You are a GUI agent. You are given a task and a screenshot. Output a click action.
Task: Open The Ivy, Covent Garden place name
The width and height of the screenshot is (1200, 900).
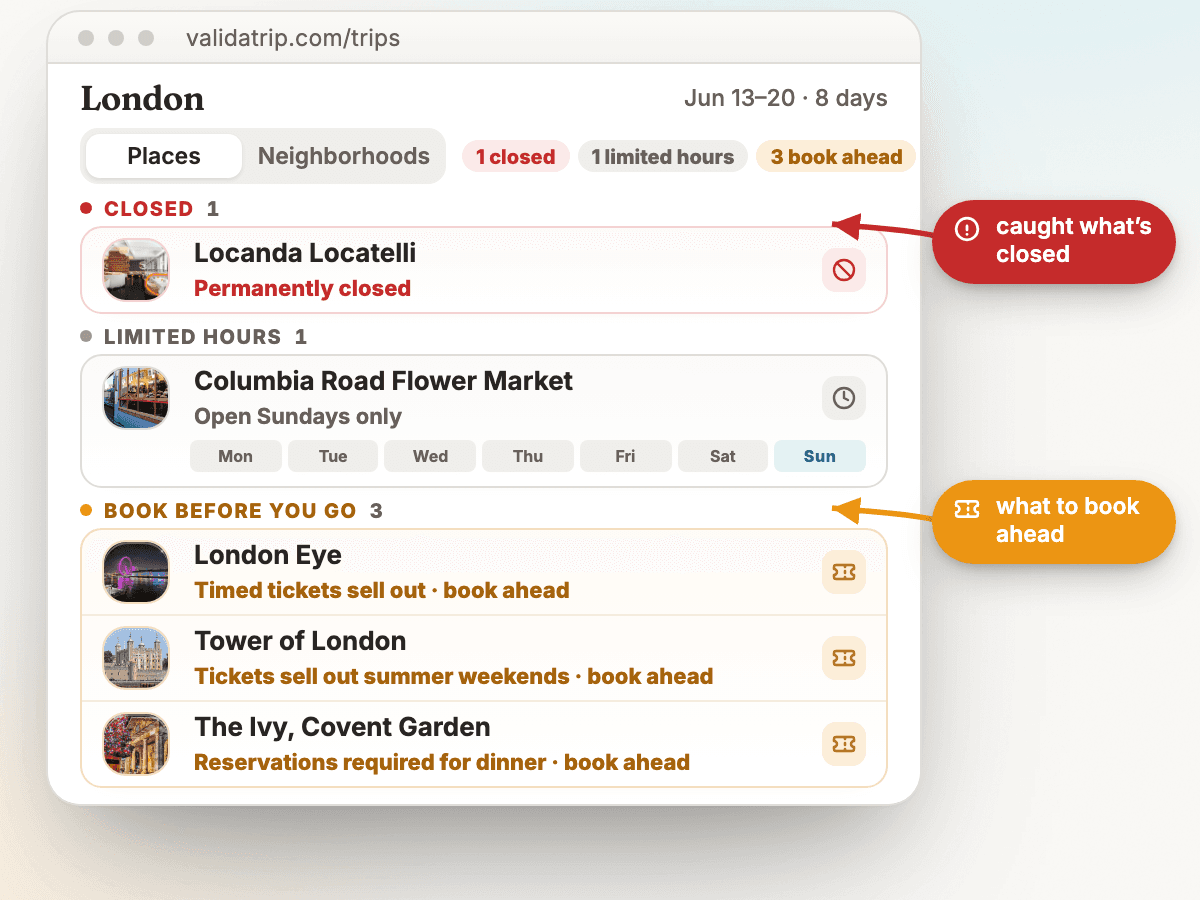342,727
